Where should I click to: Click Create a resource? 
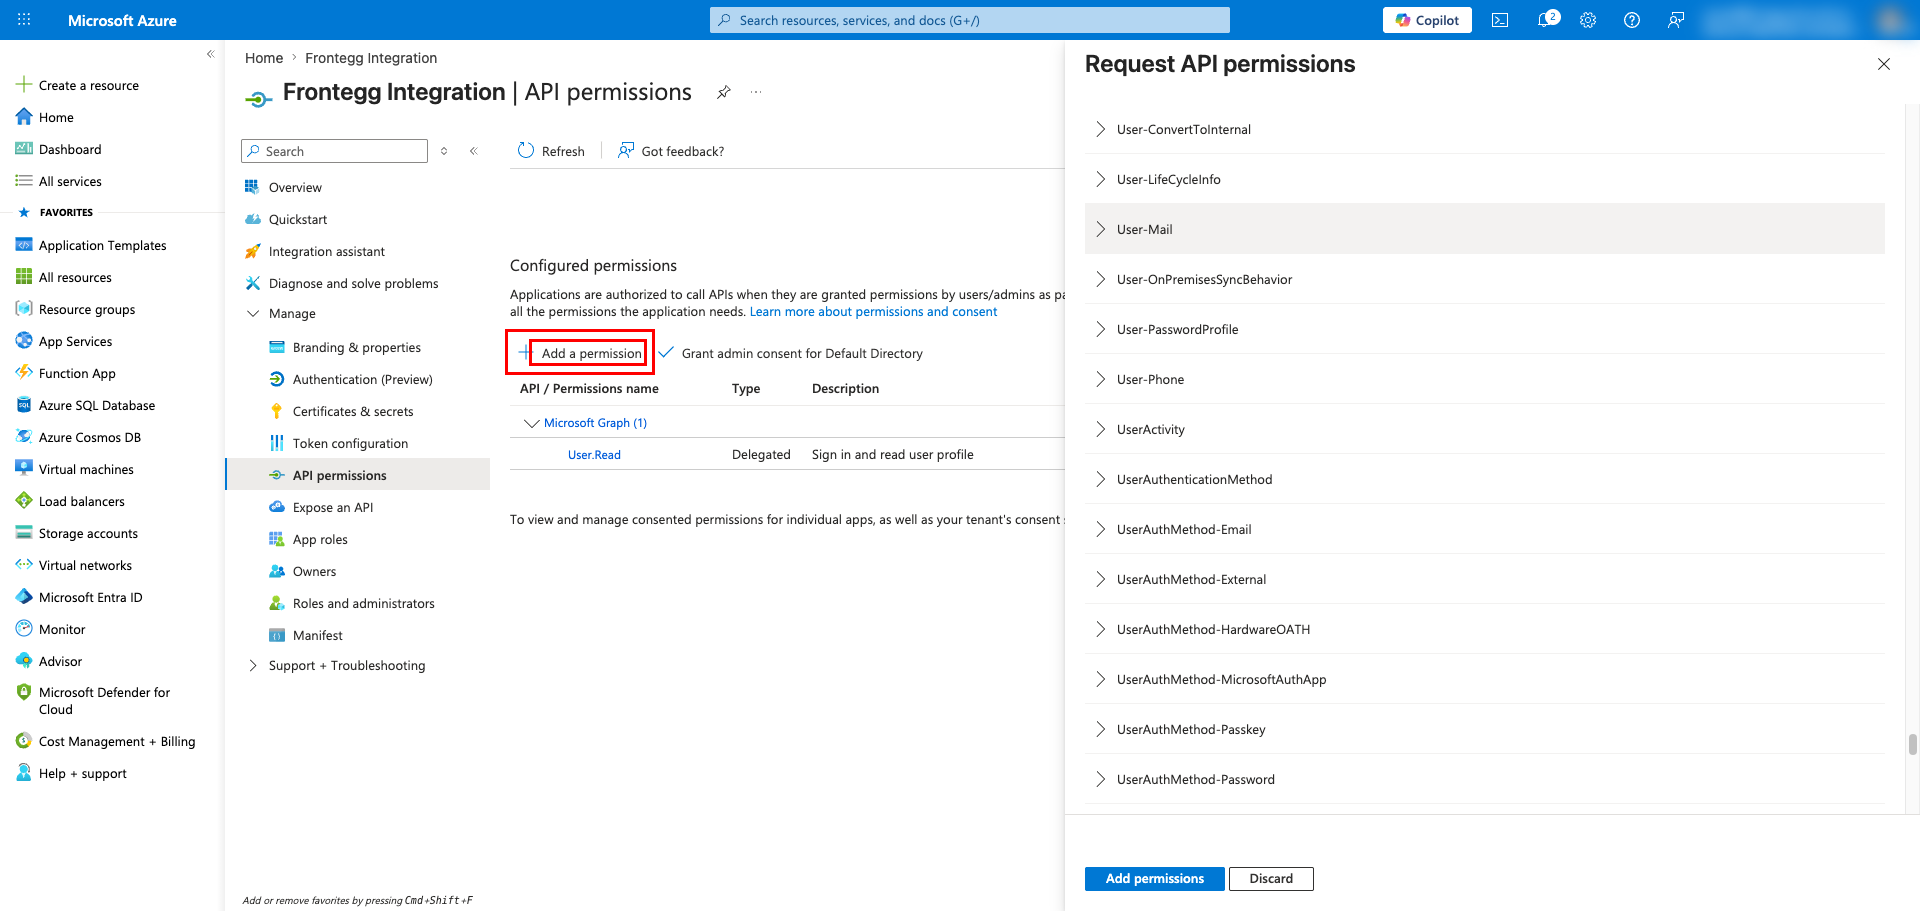[x=88, y=85]
